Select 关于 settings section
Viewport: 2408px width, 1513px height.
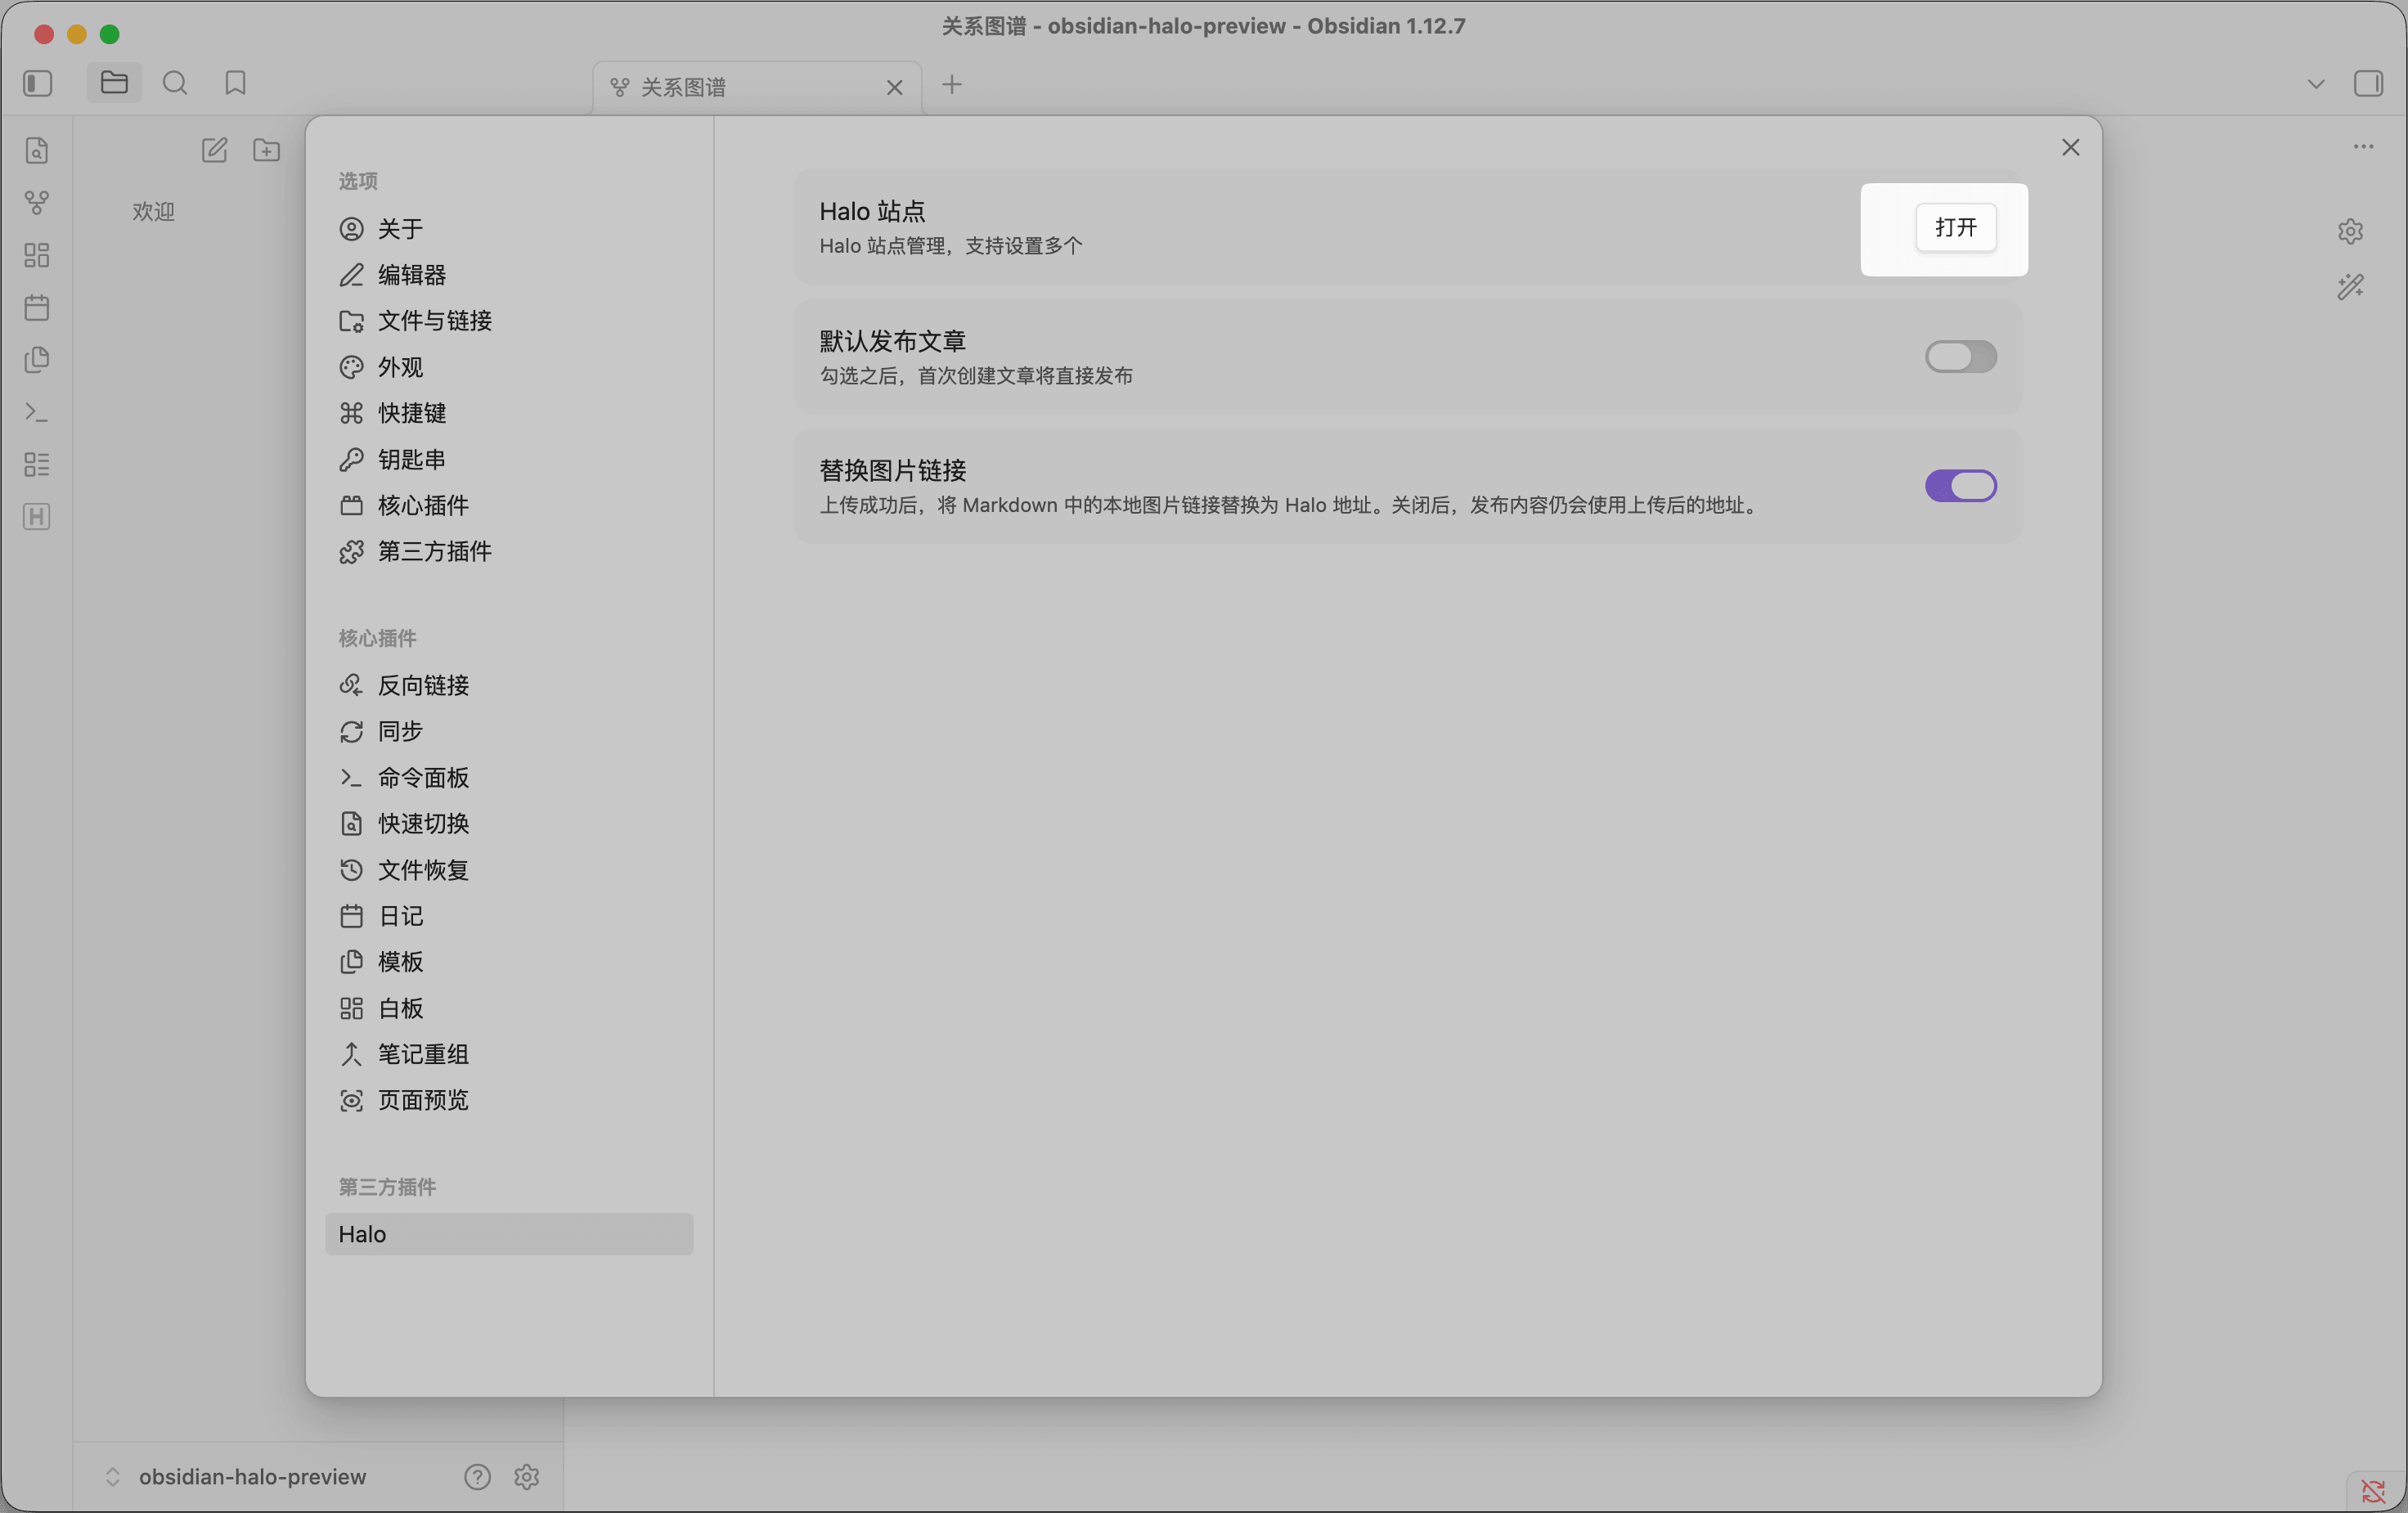(x=509, y=229)
